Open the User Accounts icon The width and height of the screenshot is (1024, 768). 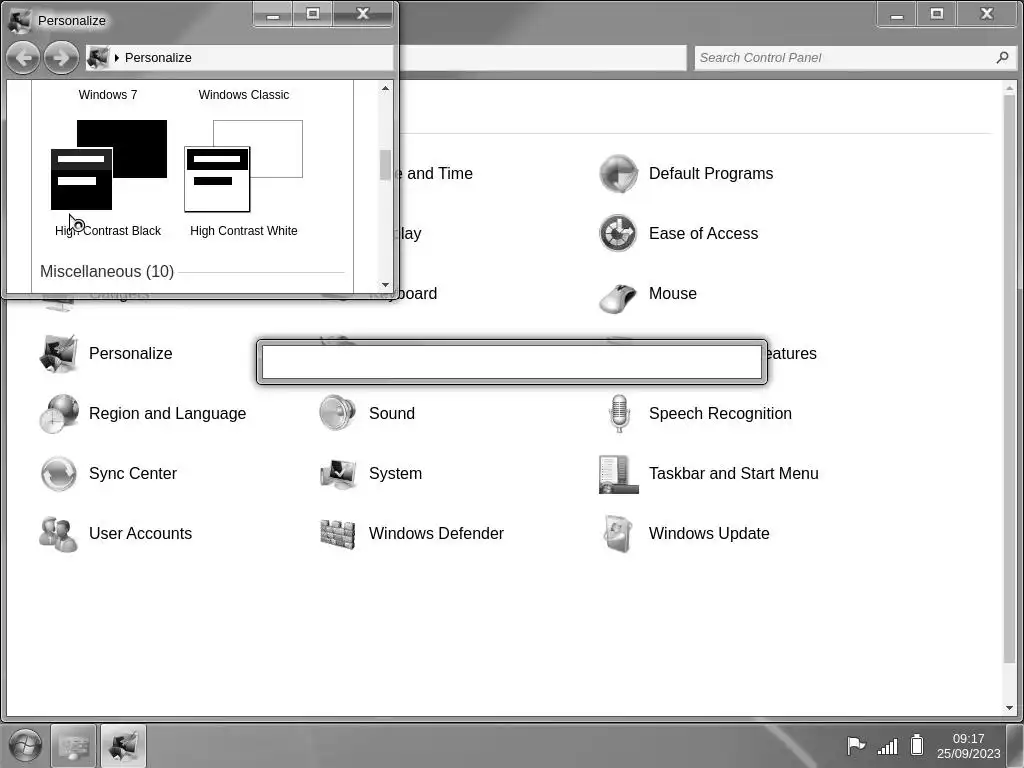tap(59, 534)
